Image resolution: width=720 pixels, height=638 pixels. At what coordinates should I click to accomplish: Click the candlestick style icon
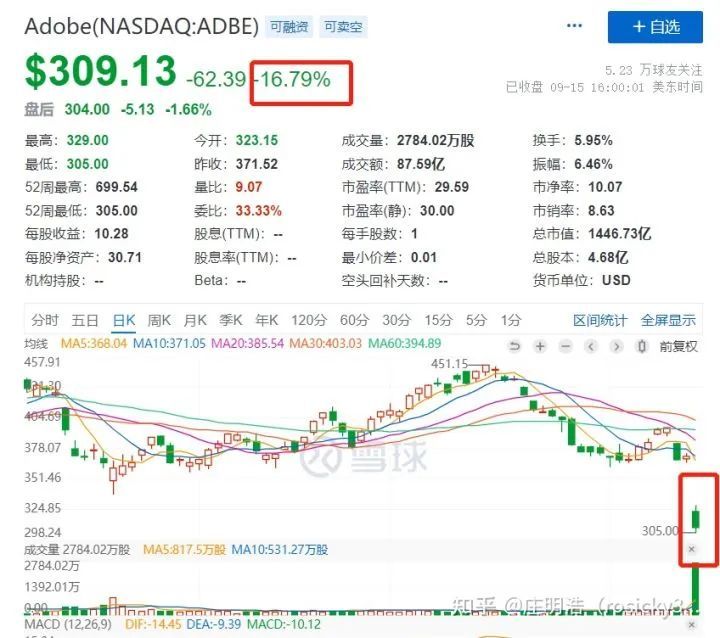[642, 346]
